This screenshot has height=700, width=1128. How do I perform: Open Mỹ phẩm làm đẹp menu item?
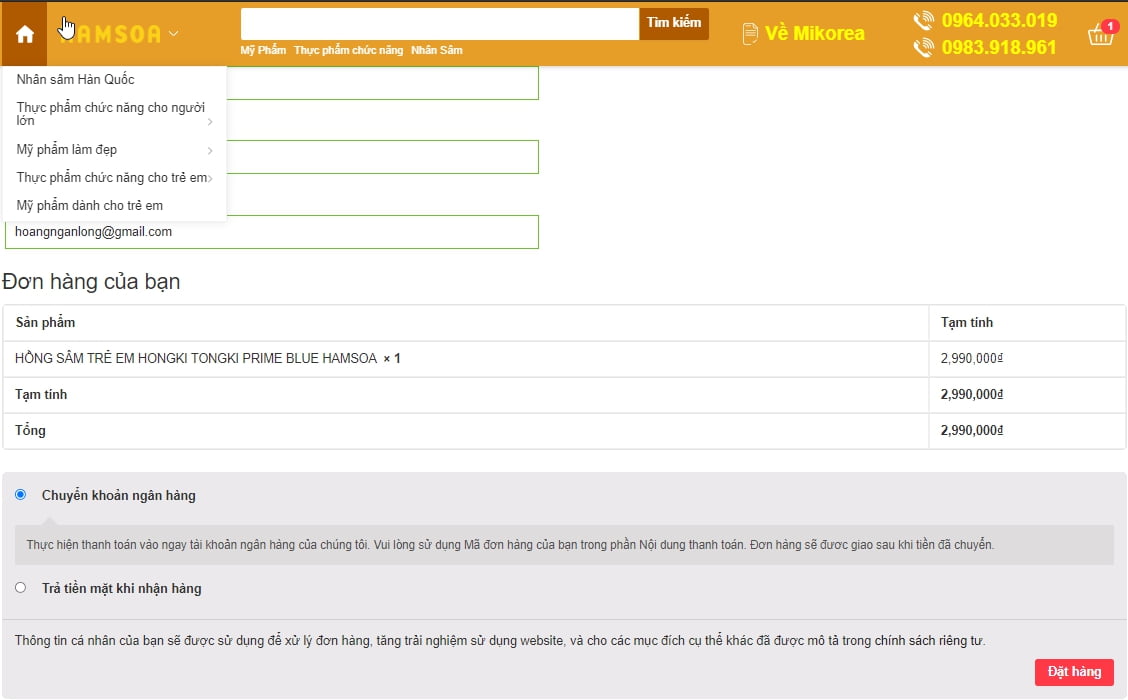click(66, 150)
